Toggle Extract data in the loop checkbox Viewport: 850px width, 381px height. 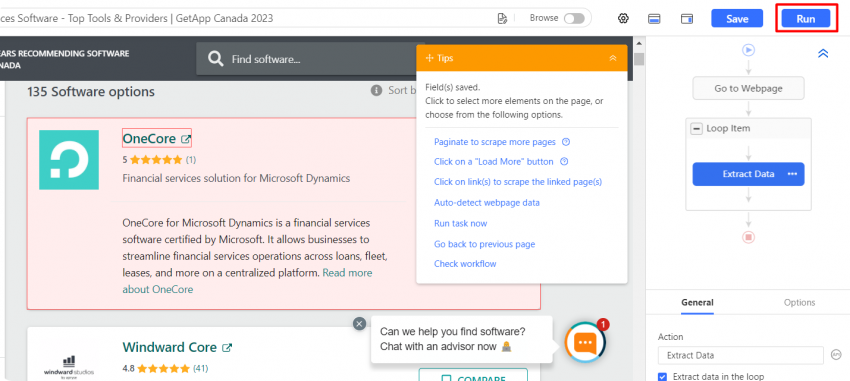pos(662,377)
